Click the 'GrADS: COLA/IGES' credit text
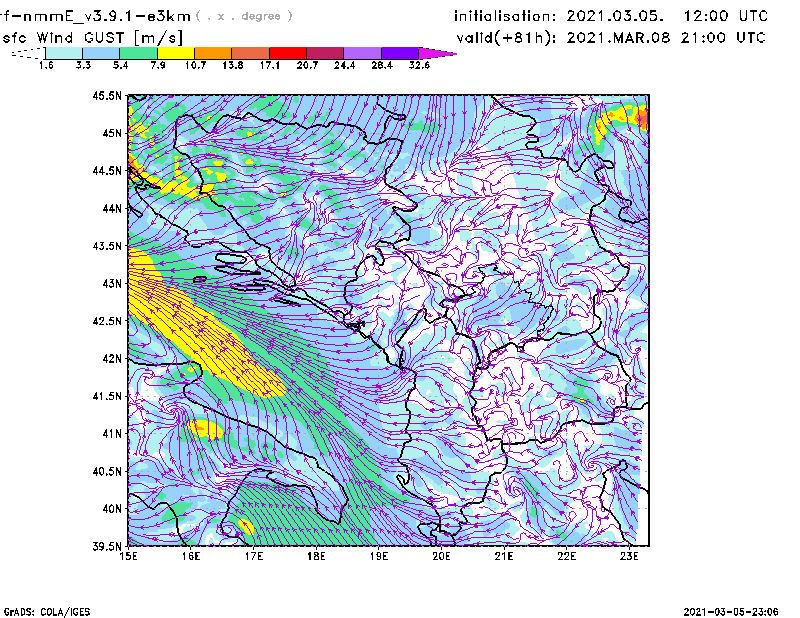Screen dimensions: 800x618 coord(47,612)
